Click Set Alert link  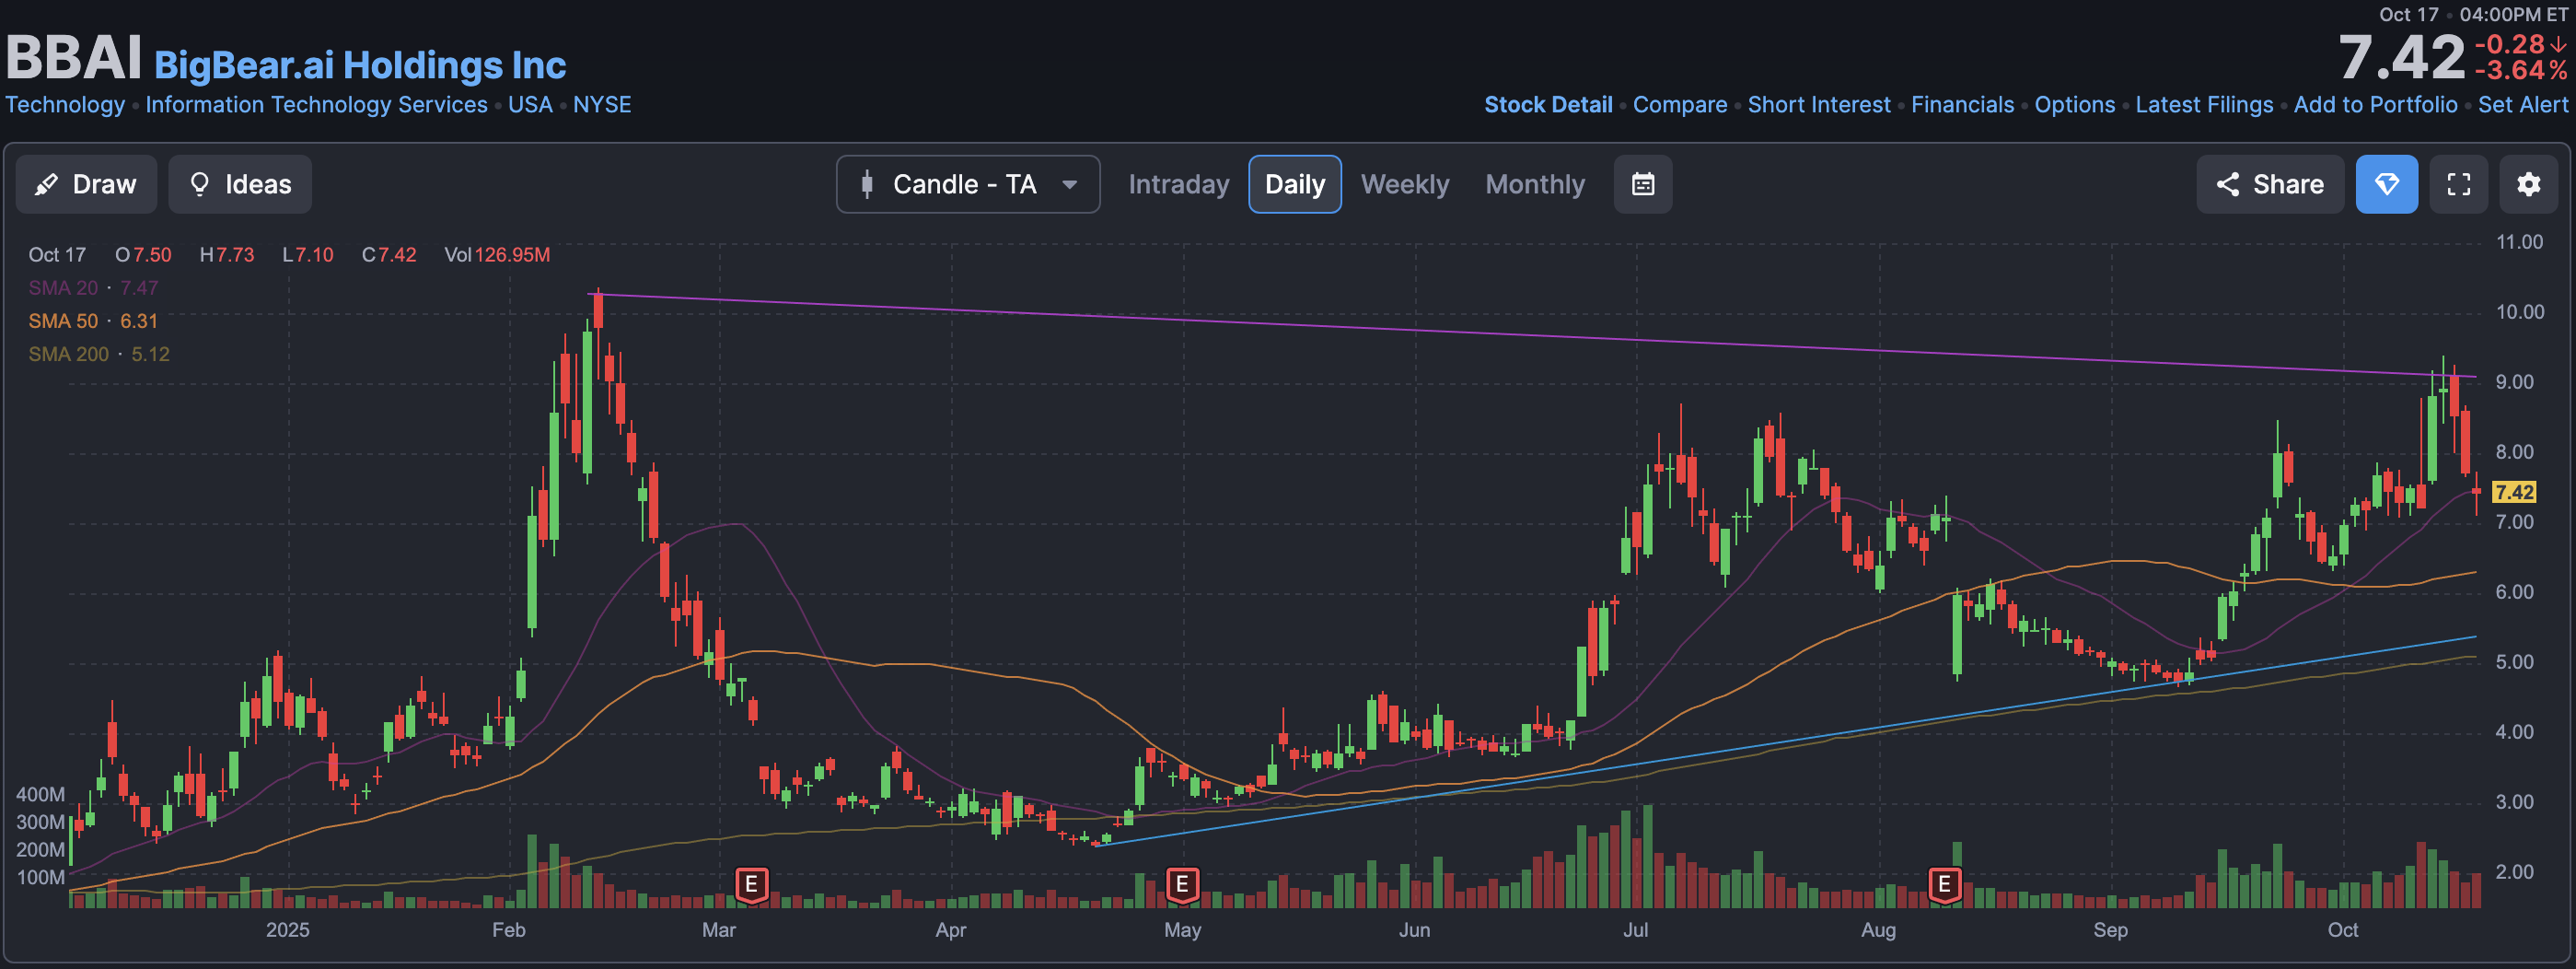2522,105
